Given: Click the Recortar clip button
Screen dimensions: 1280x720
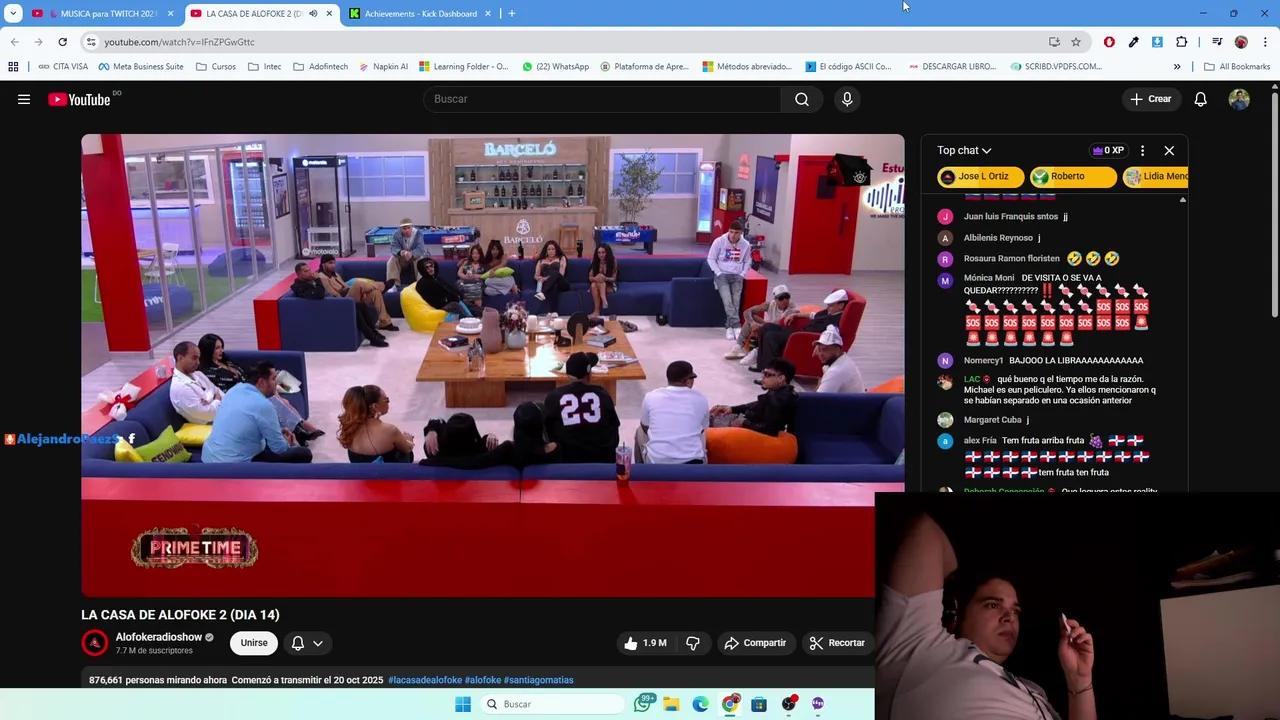Looking at the screenshot, I should pos(837,643).
